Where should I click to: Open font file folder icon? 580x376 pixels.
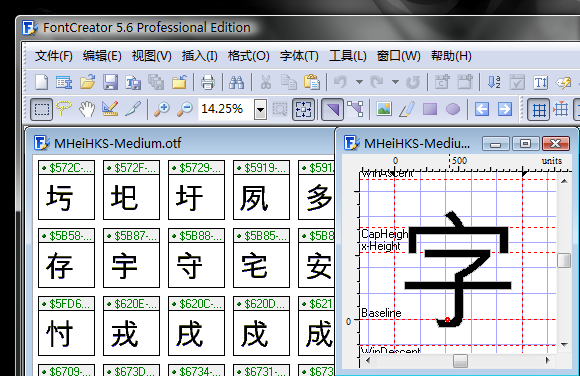coord(88,82)
